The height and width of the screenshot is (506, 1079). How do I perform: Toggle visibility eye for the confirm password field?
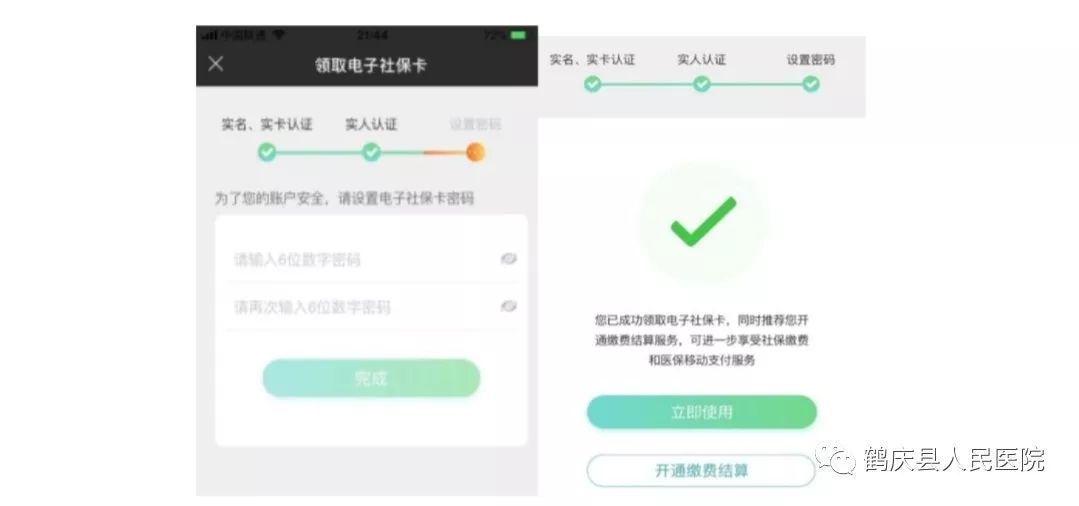509,306
